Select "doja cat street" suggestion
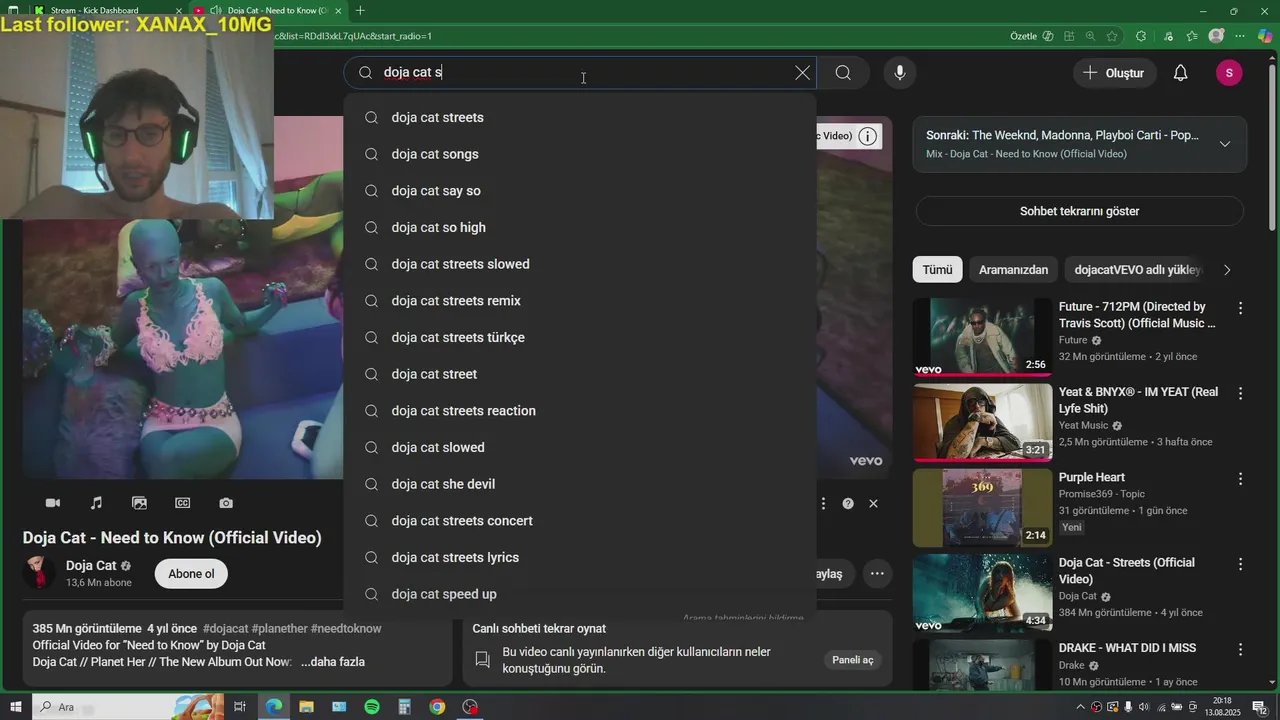Viewport: 1280px width, 720px height. click(580, 374)
